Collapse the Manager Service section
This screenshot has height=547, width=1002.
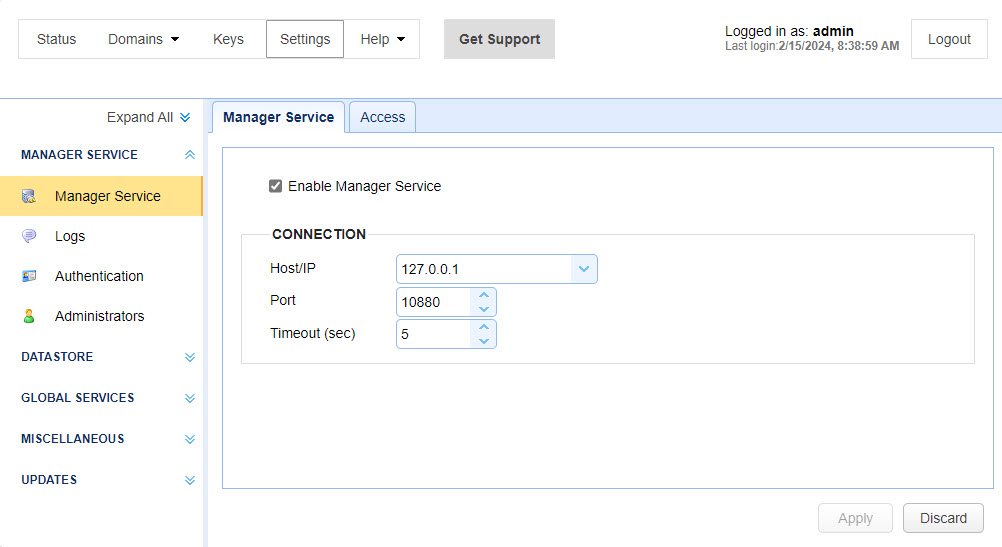point(189,155)
